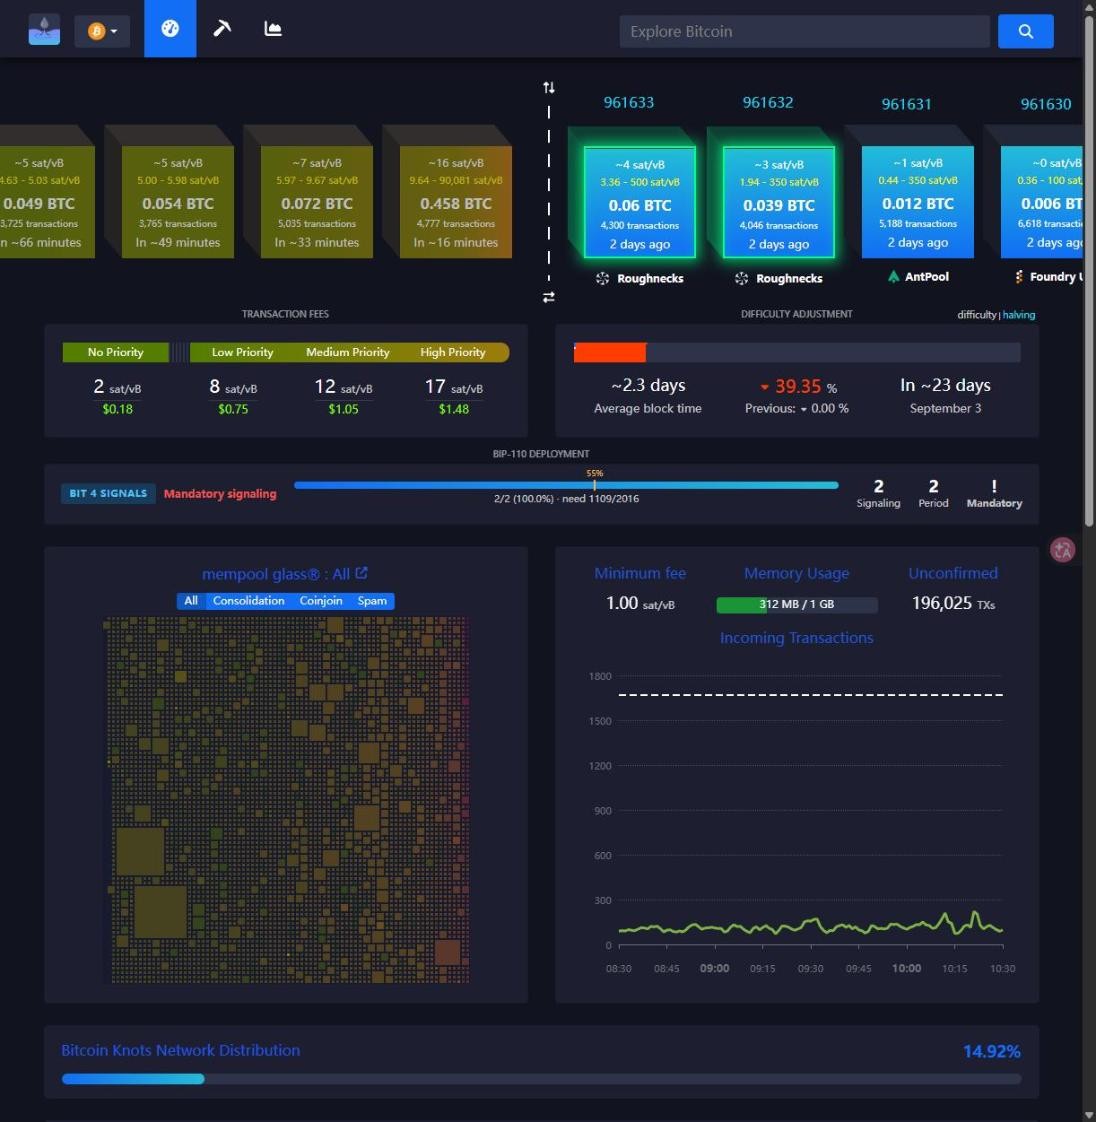Click the mempool logo home icon
1096x1122 pixels.
point(44,30)
